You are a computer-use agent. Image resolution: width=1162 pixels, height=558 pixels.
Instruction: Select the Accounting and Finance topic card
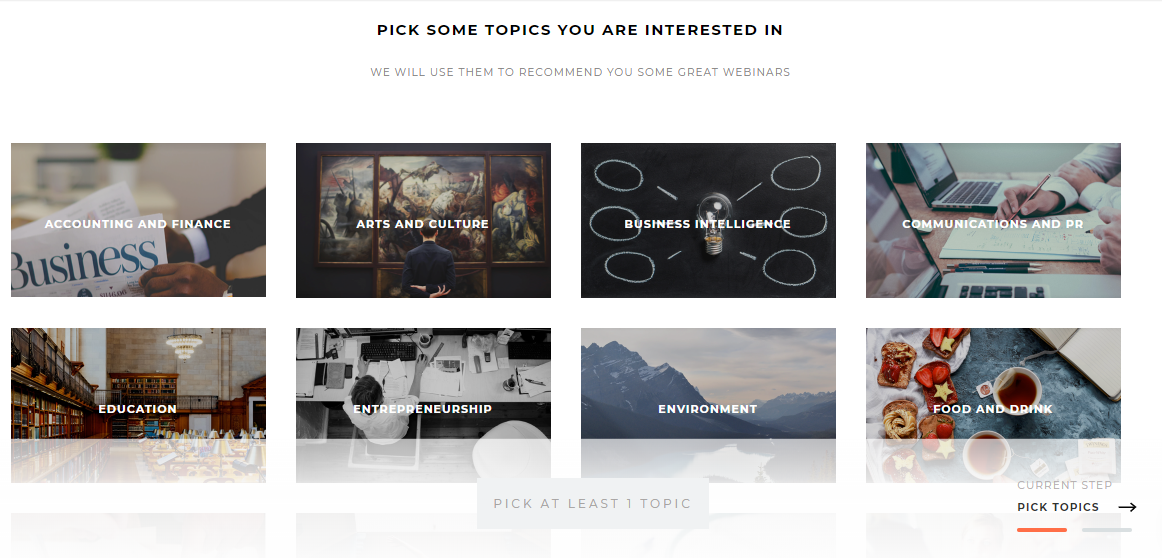pos(138,220)
